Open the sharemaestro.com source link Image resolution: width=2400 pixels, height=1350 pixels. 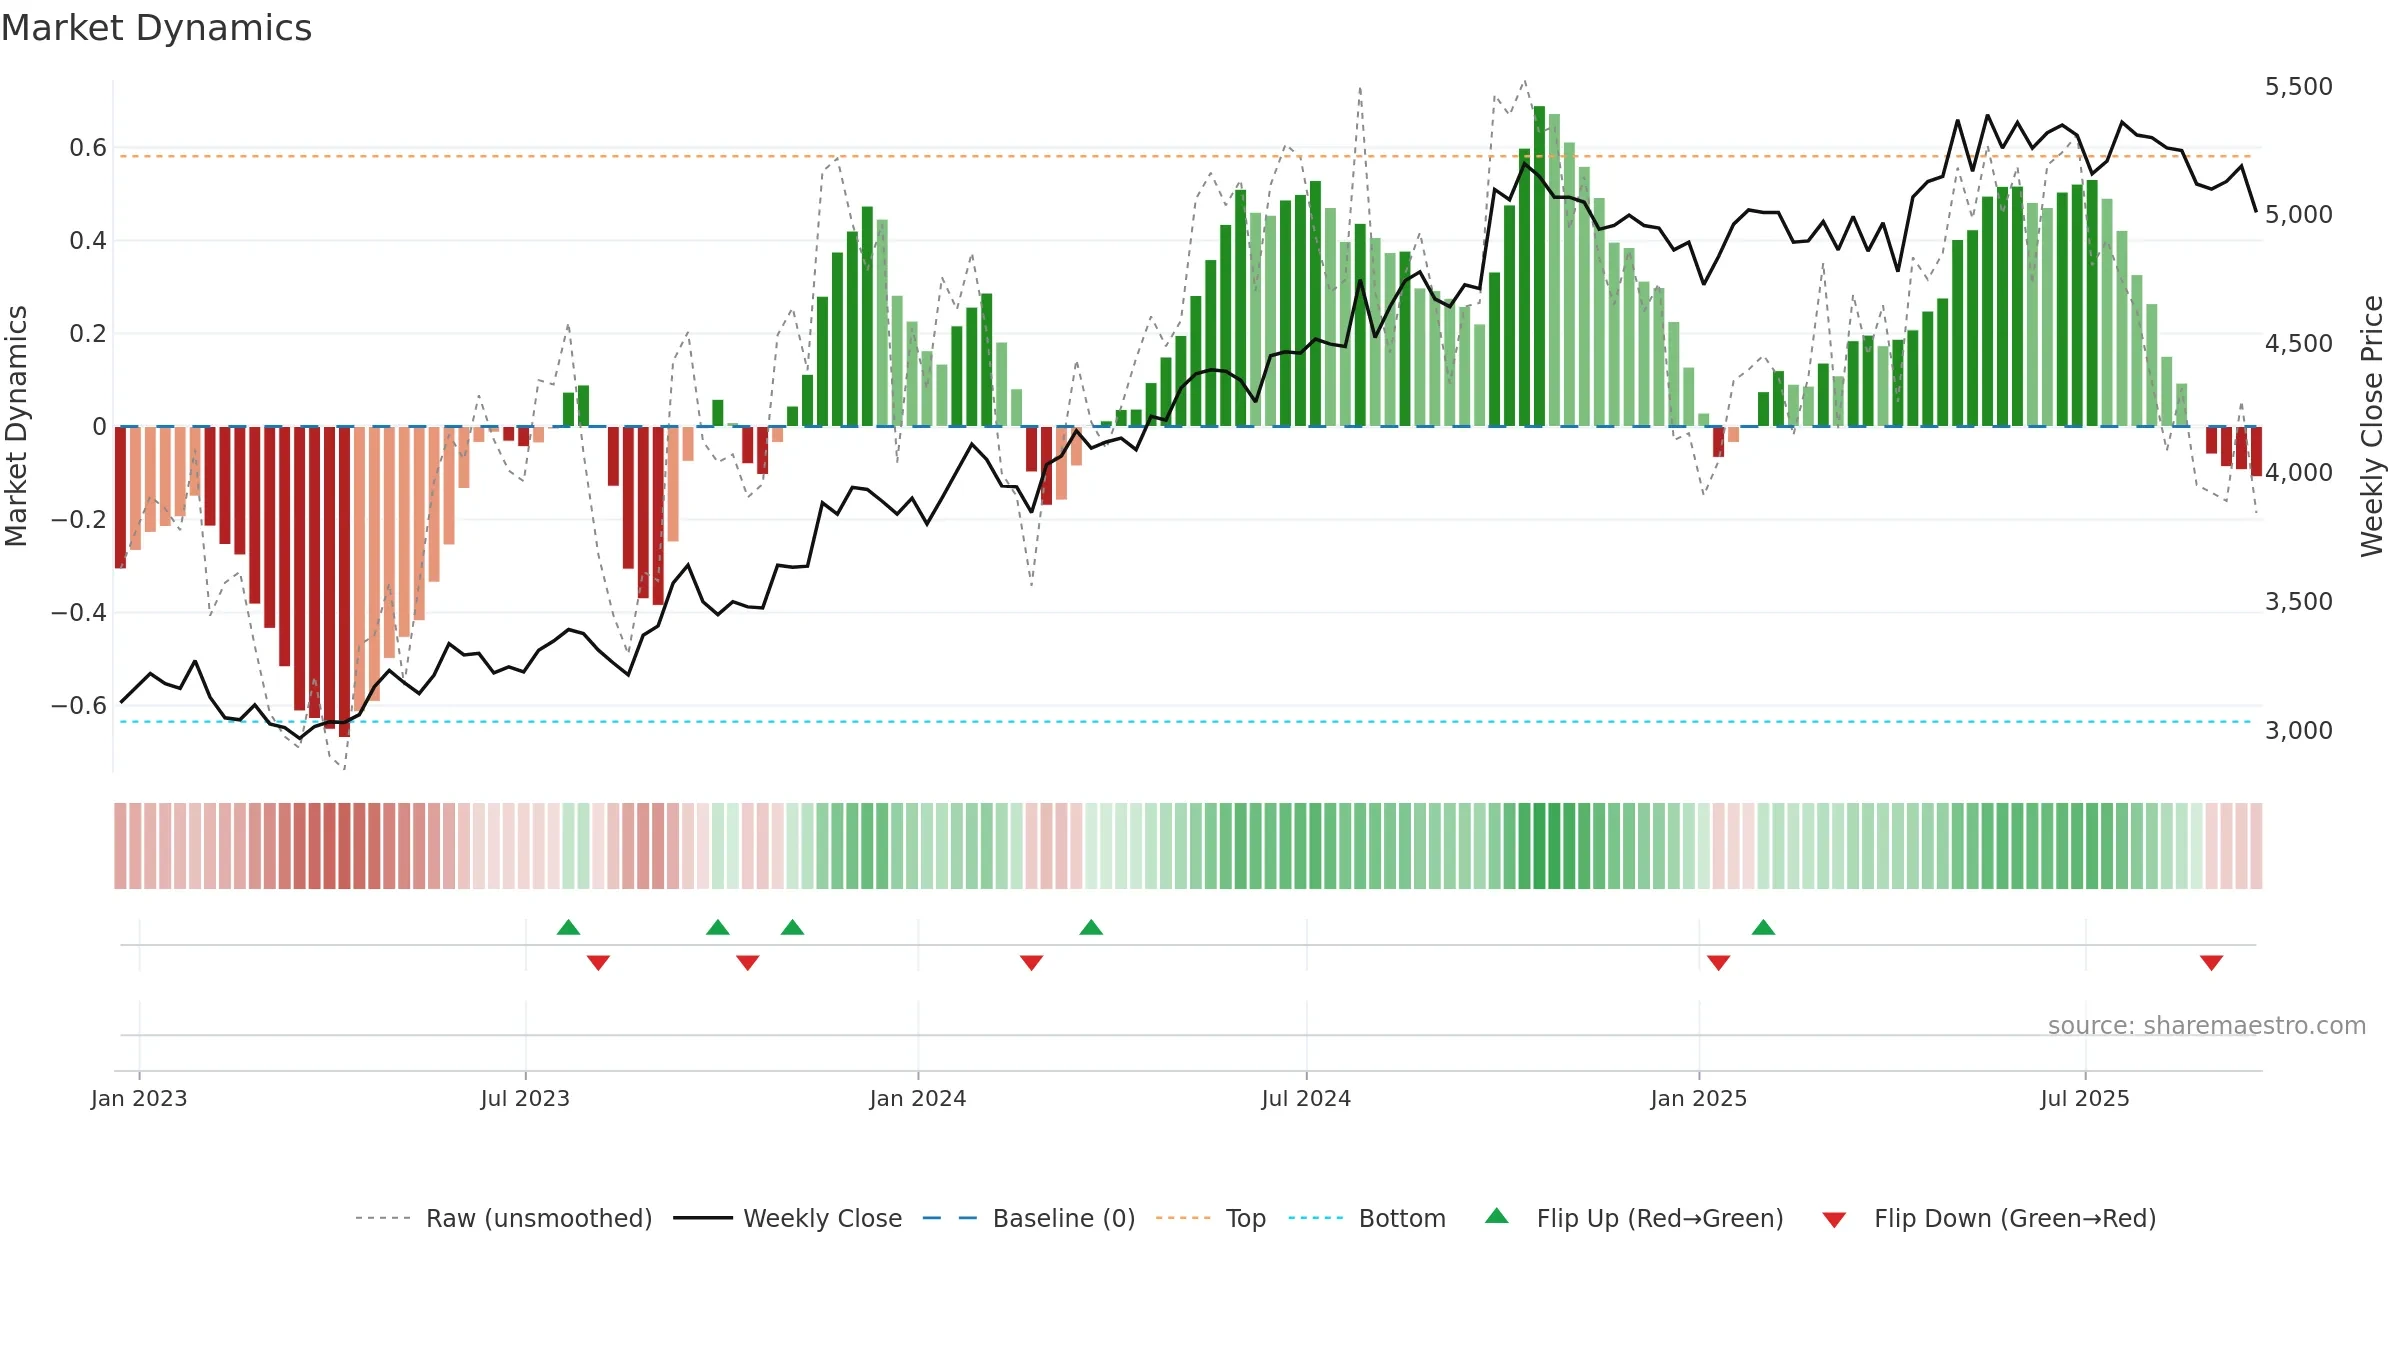click(2207, 1025)
